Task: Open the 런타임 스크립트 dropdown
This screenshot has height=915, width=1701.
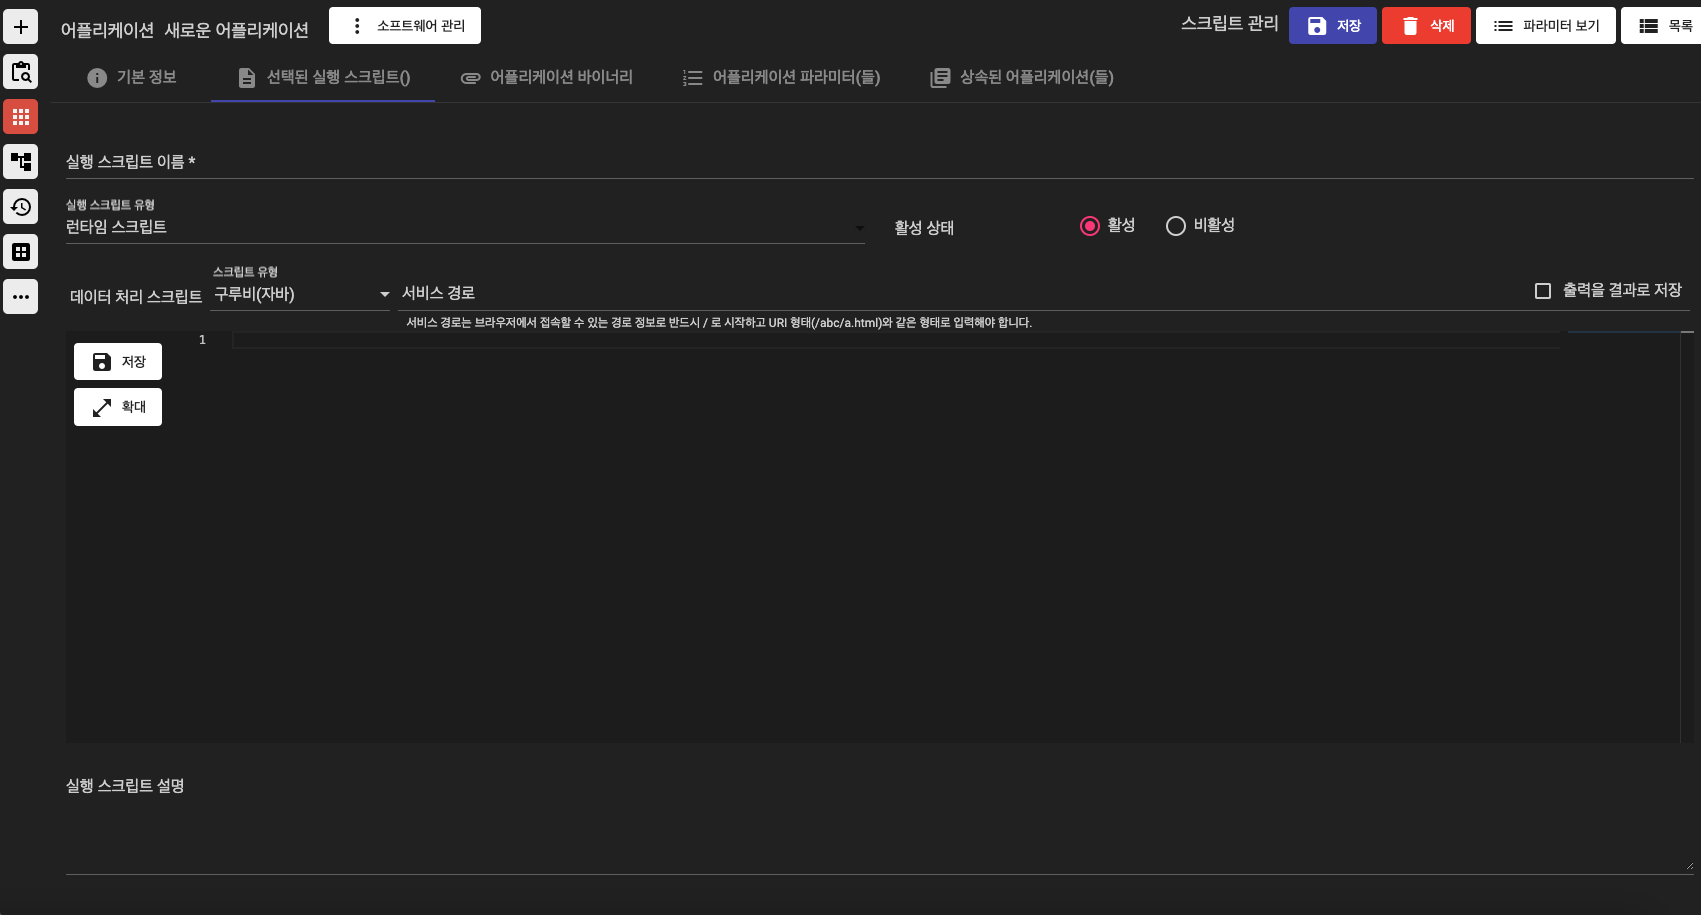Action: click(x=460, y=226)
